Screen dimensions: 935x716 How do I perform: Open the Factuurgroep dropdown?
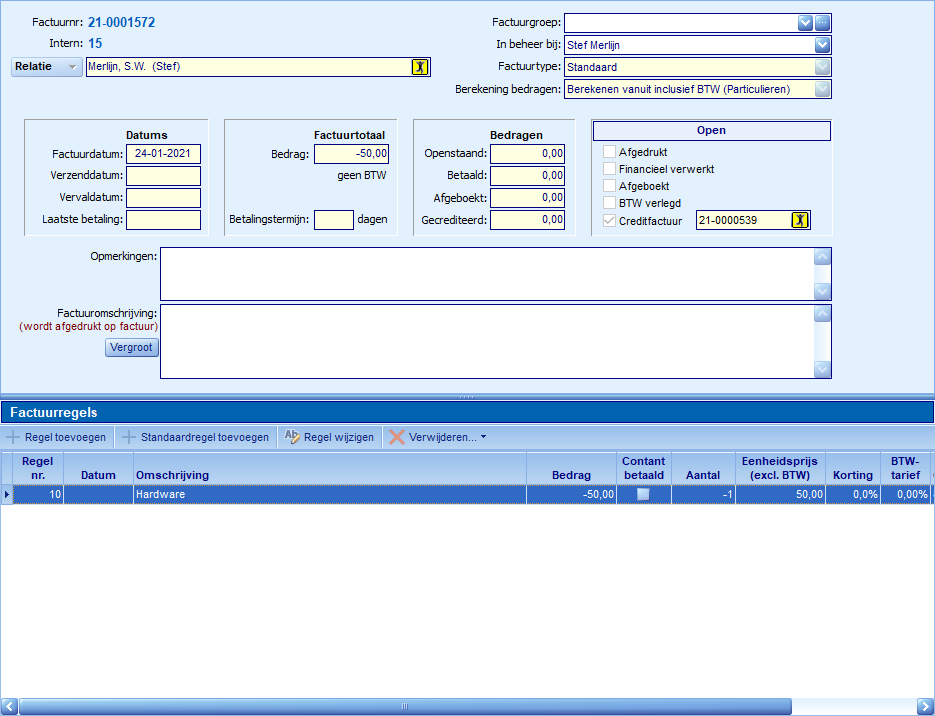point(806,23)
